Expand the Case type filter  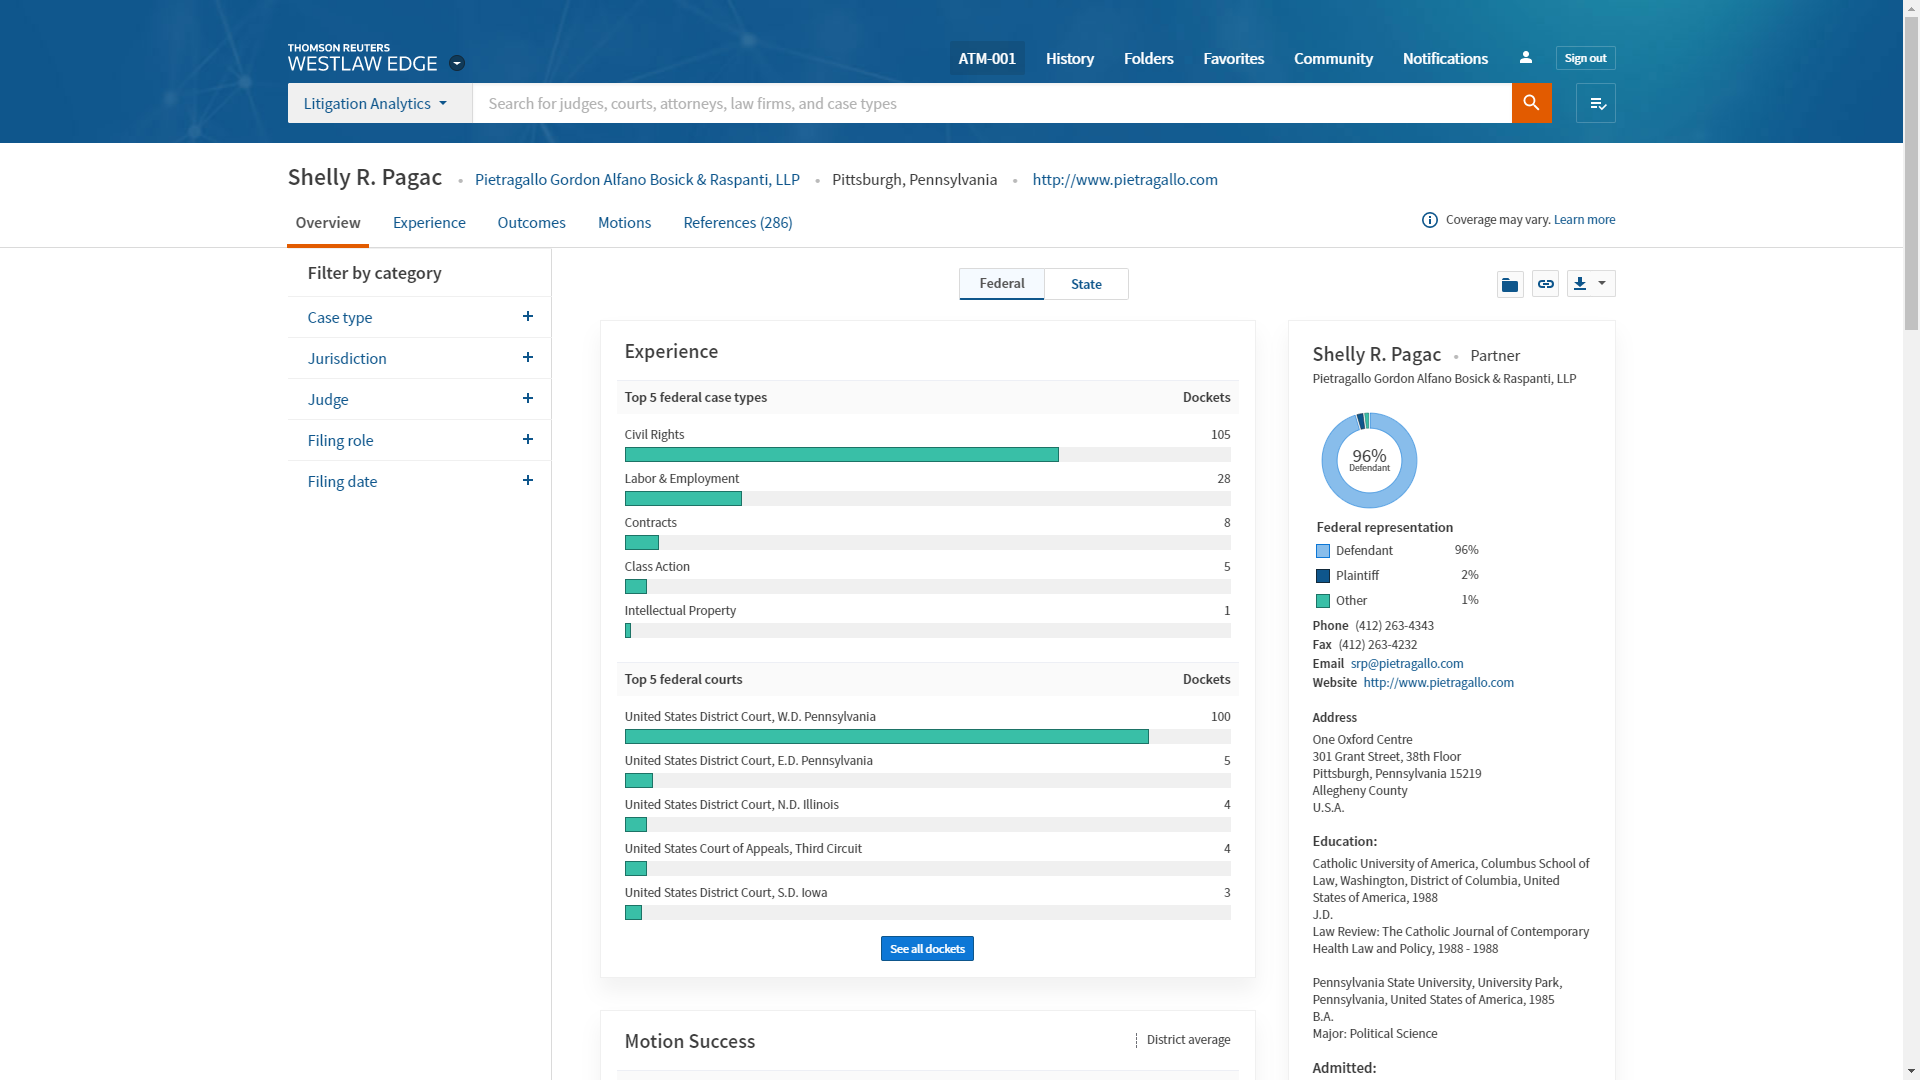point(527,317)
